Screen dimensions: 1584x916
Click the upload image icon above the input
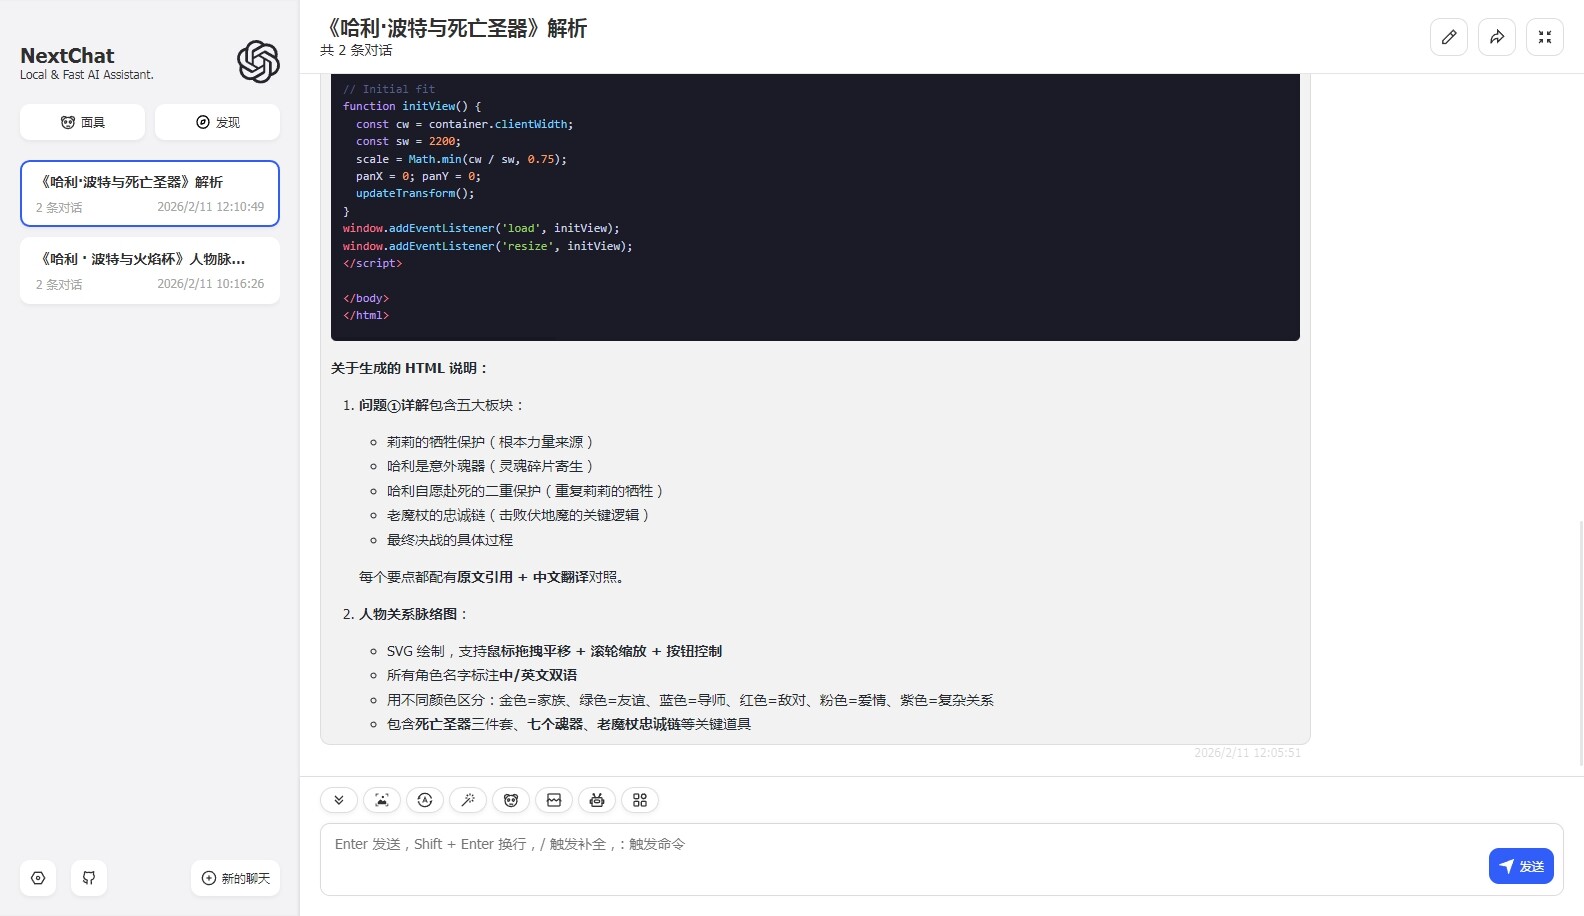tap(382, 800)
